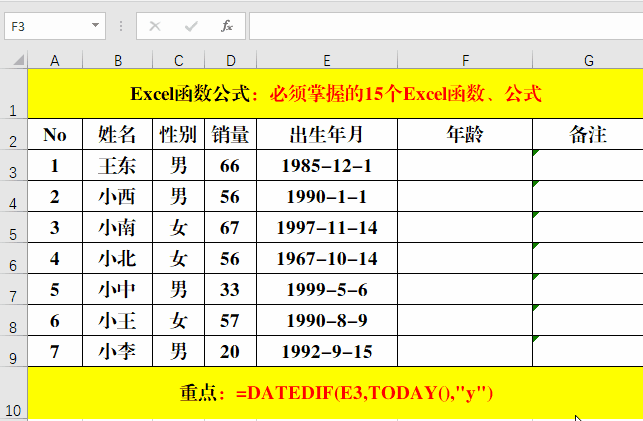This screenshot has width=643, height=421.
Task: Click the sales cell '66'
Action: pyautogui.click(x=230, y=165)
